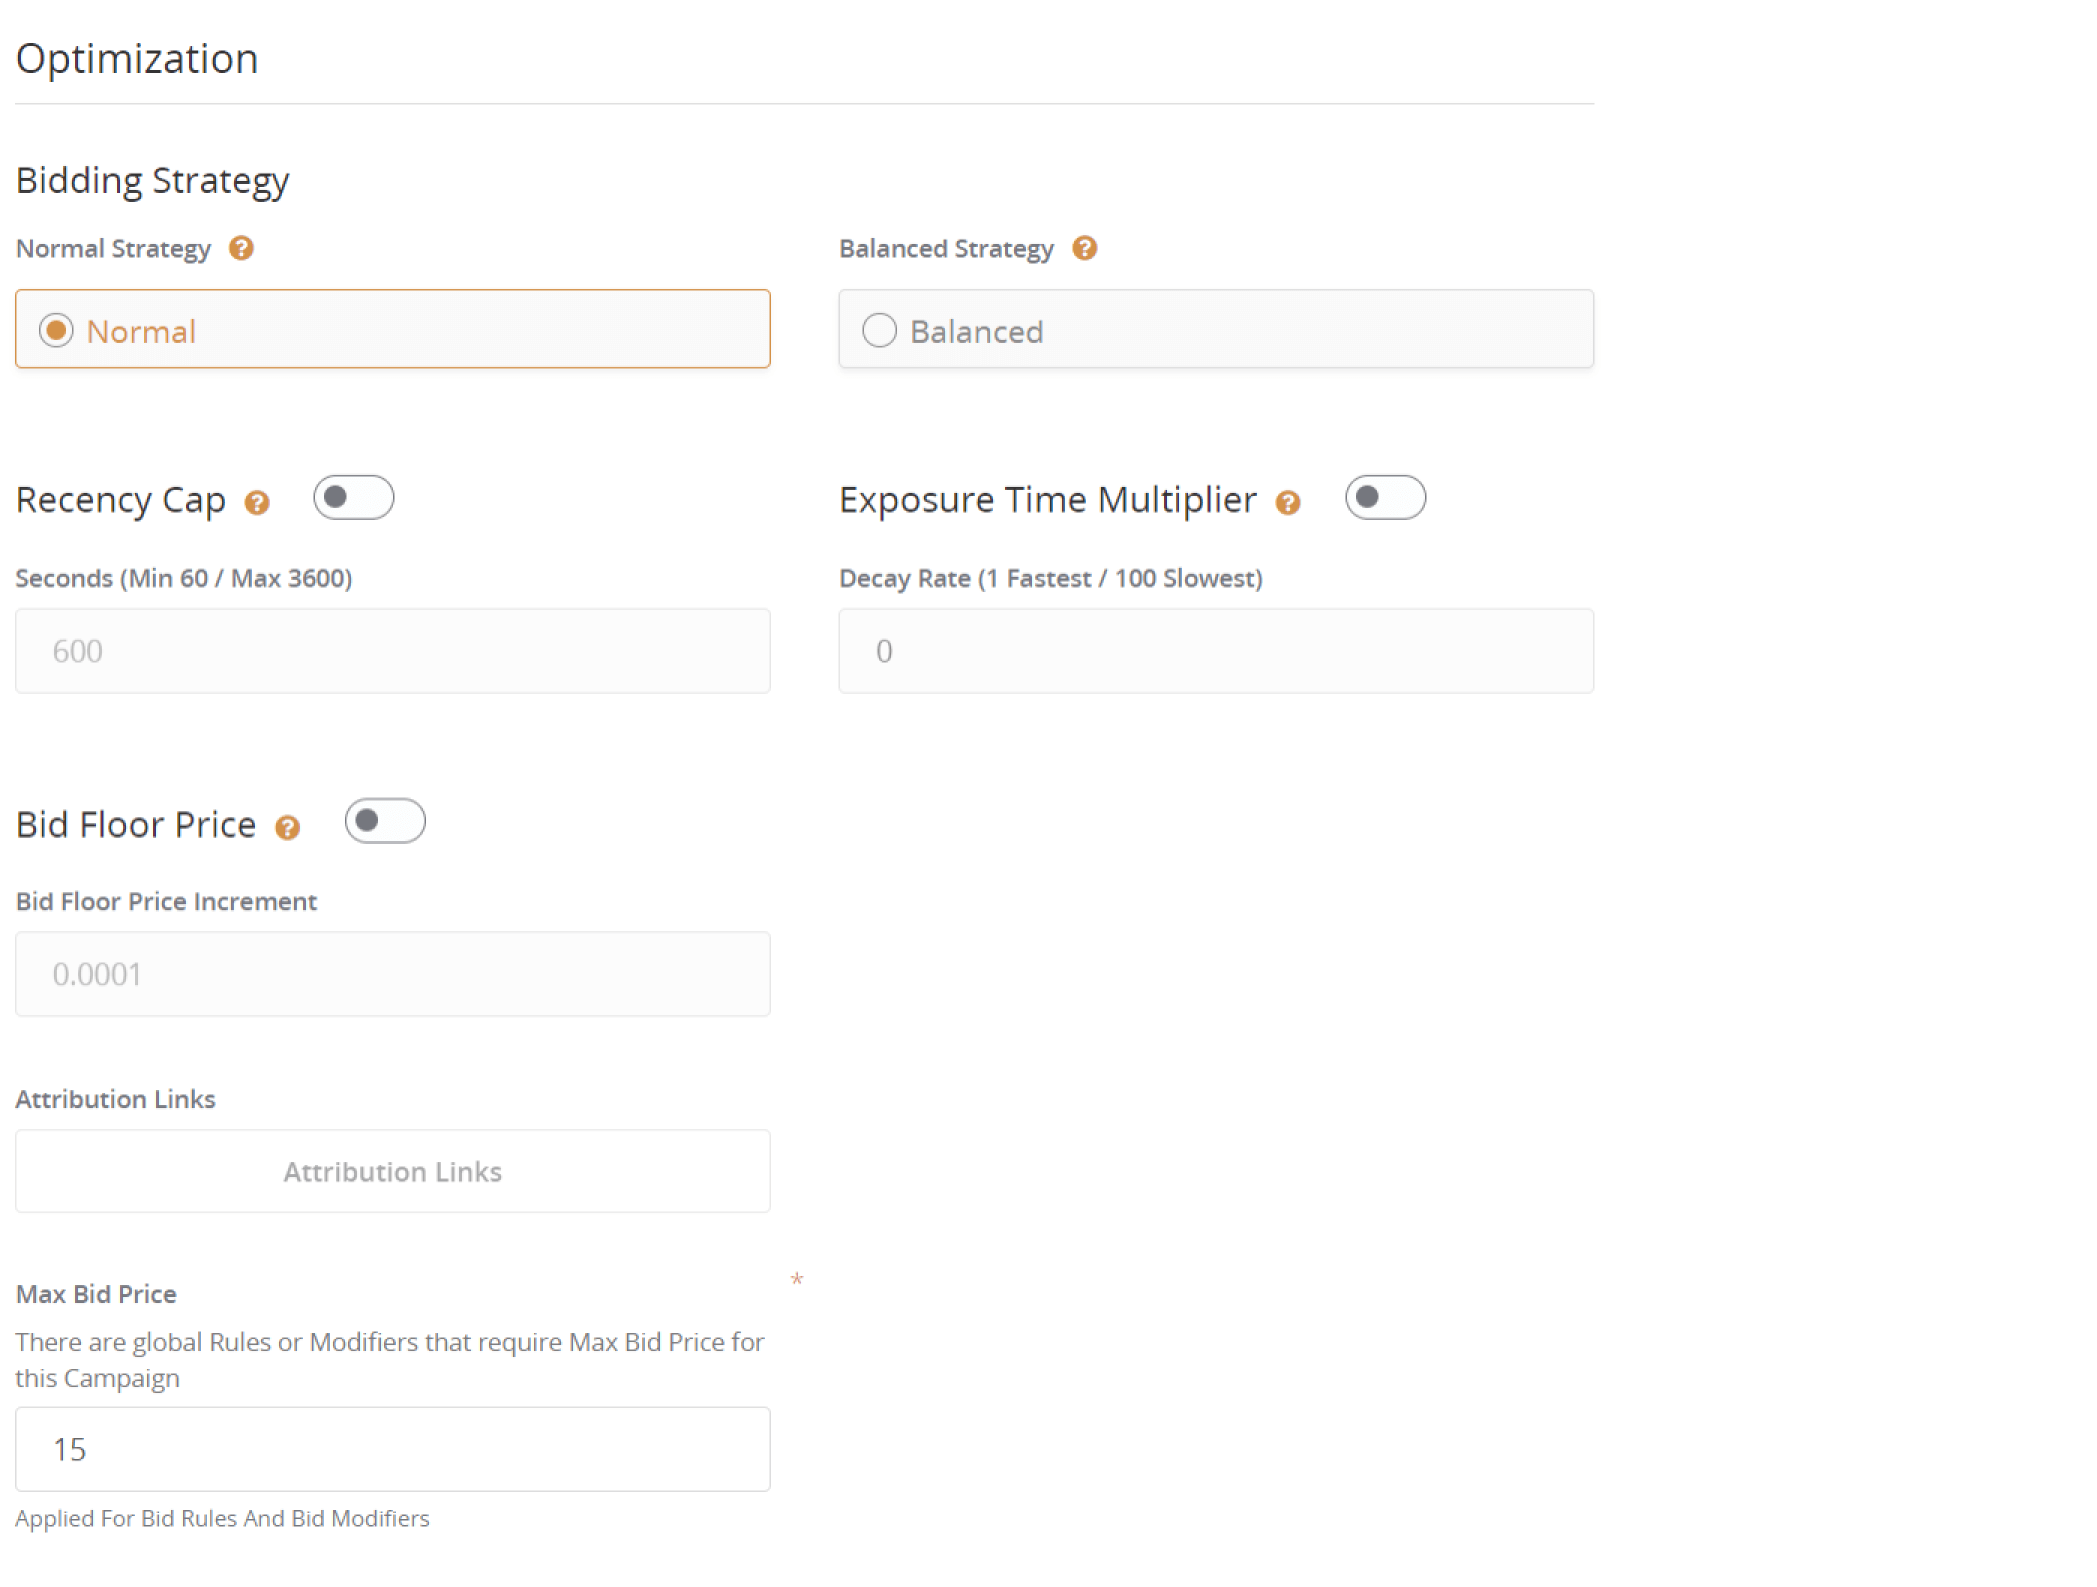Enable the Recency Cap toggle
Image resolution: width=2097 pixels, height=1587 pixels.
point(354,497)
